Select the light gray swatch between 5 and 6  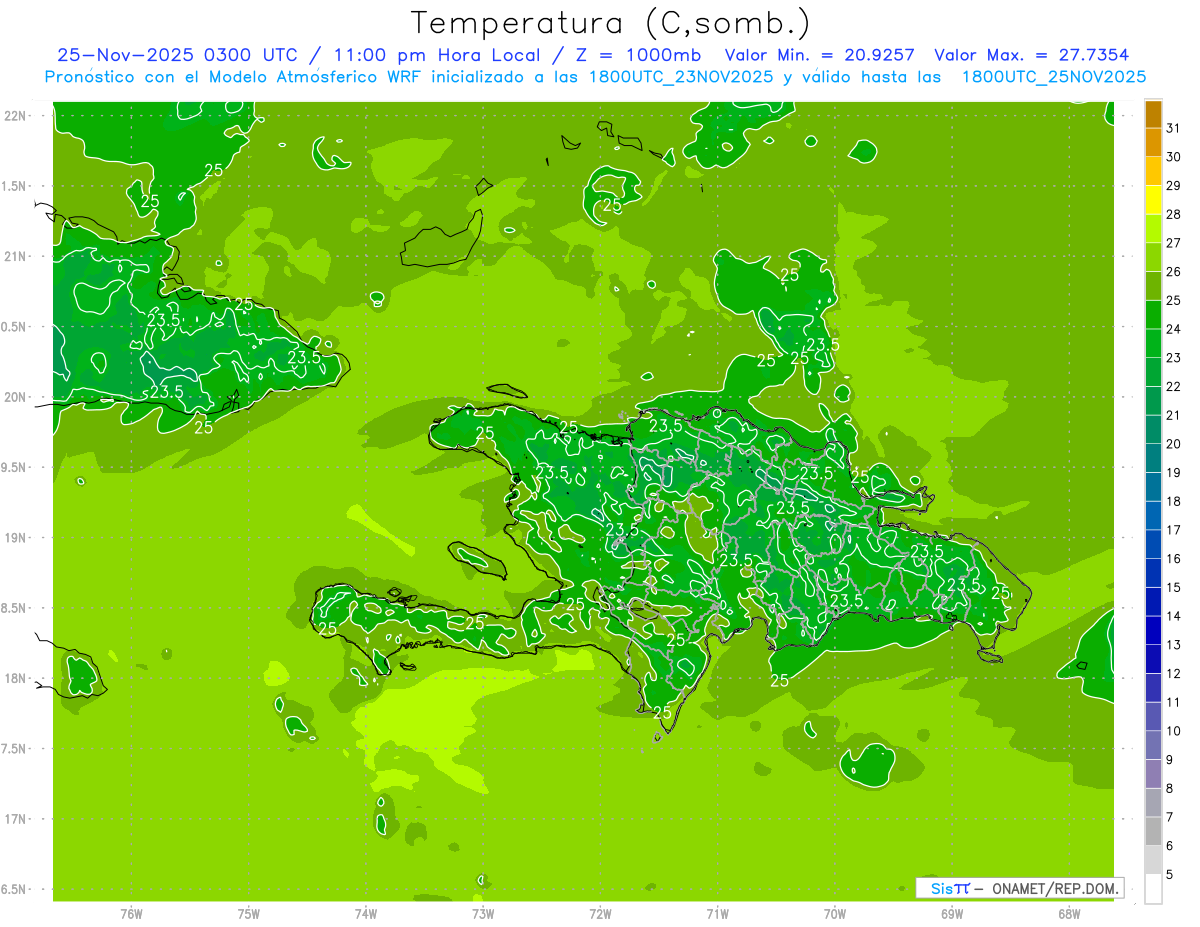1153,860
